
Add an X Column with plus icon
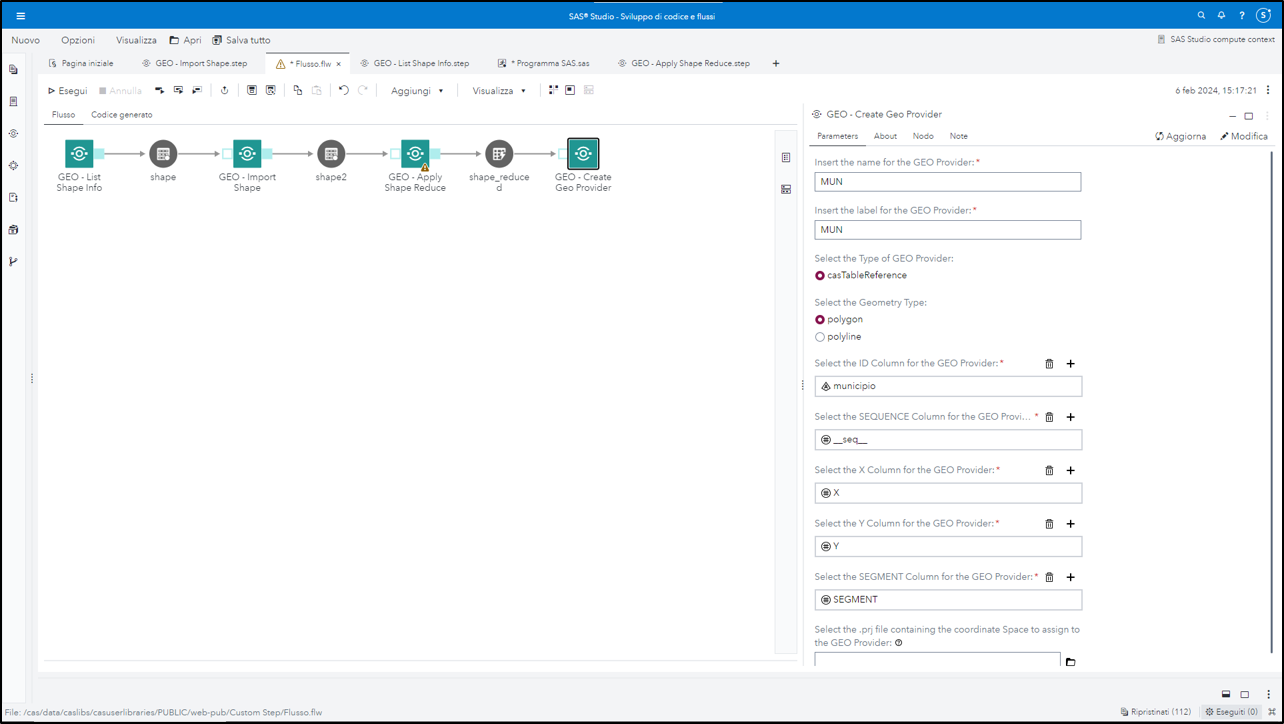pyautogui.click(x=1070, y=470)
